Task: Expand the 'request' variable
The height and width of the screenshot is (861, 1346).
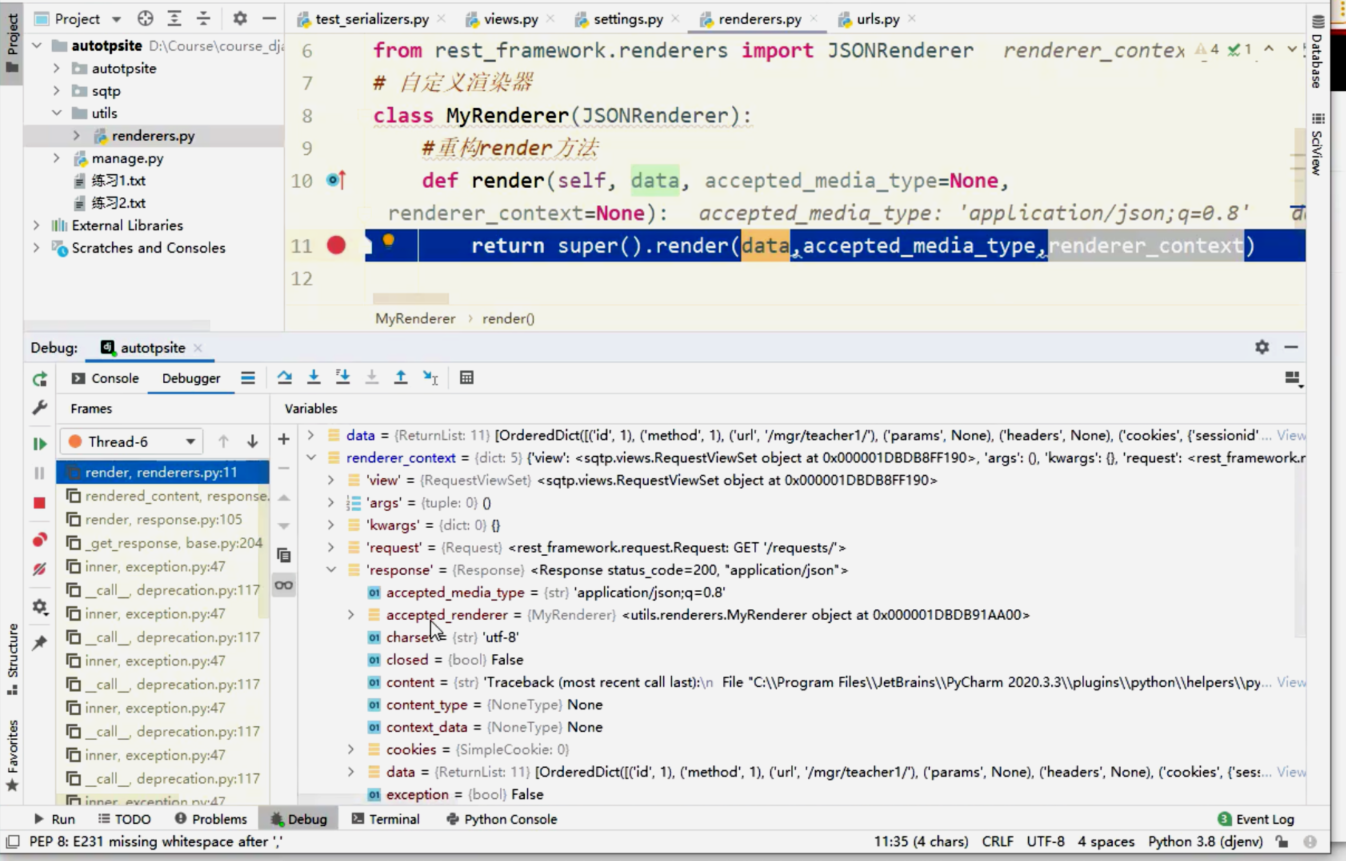Action: point(331,547)
